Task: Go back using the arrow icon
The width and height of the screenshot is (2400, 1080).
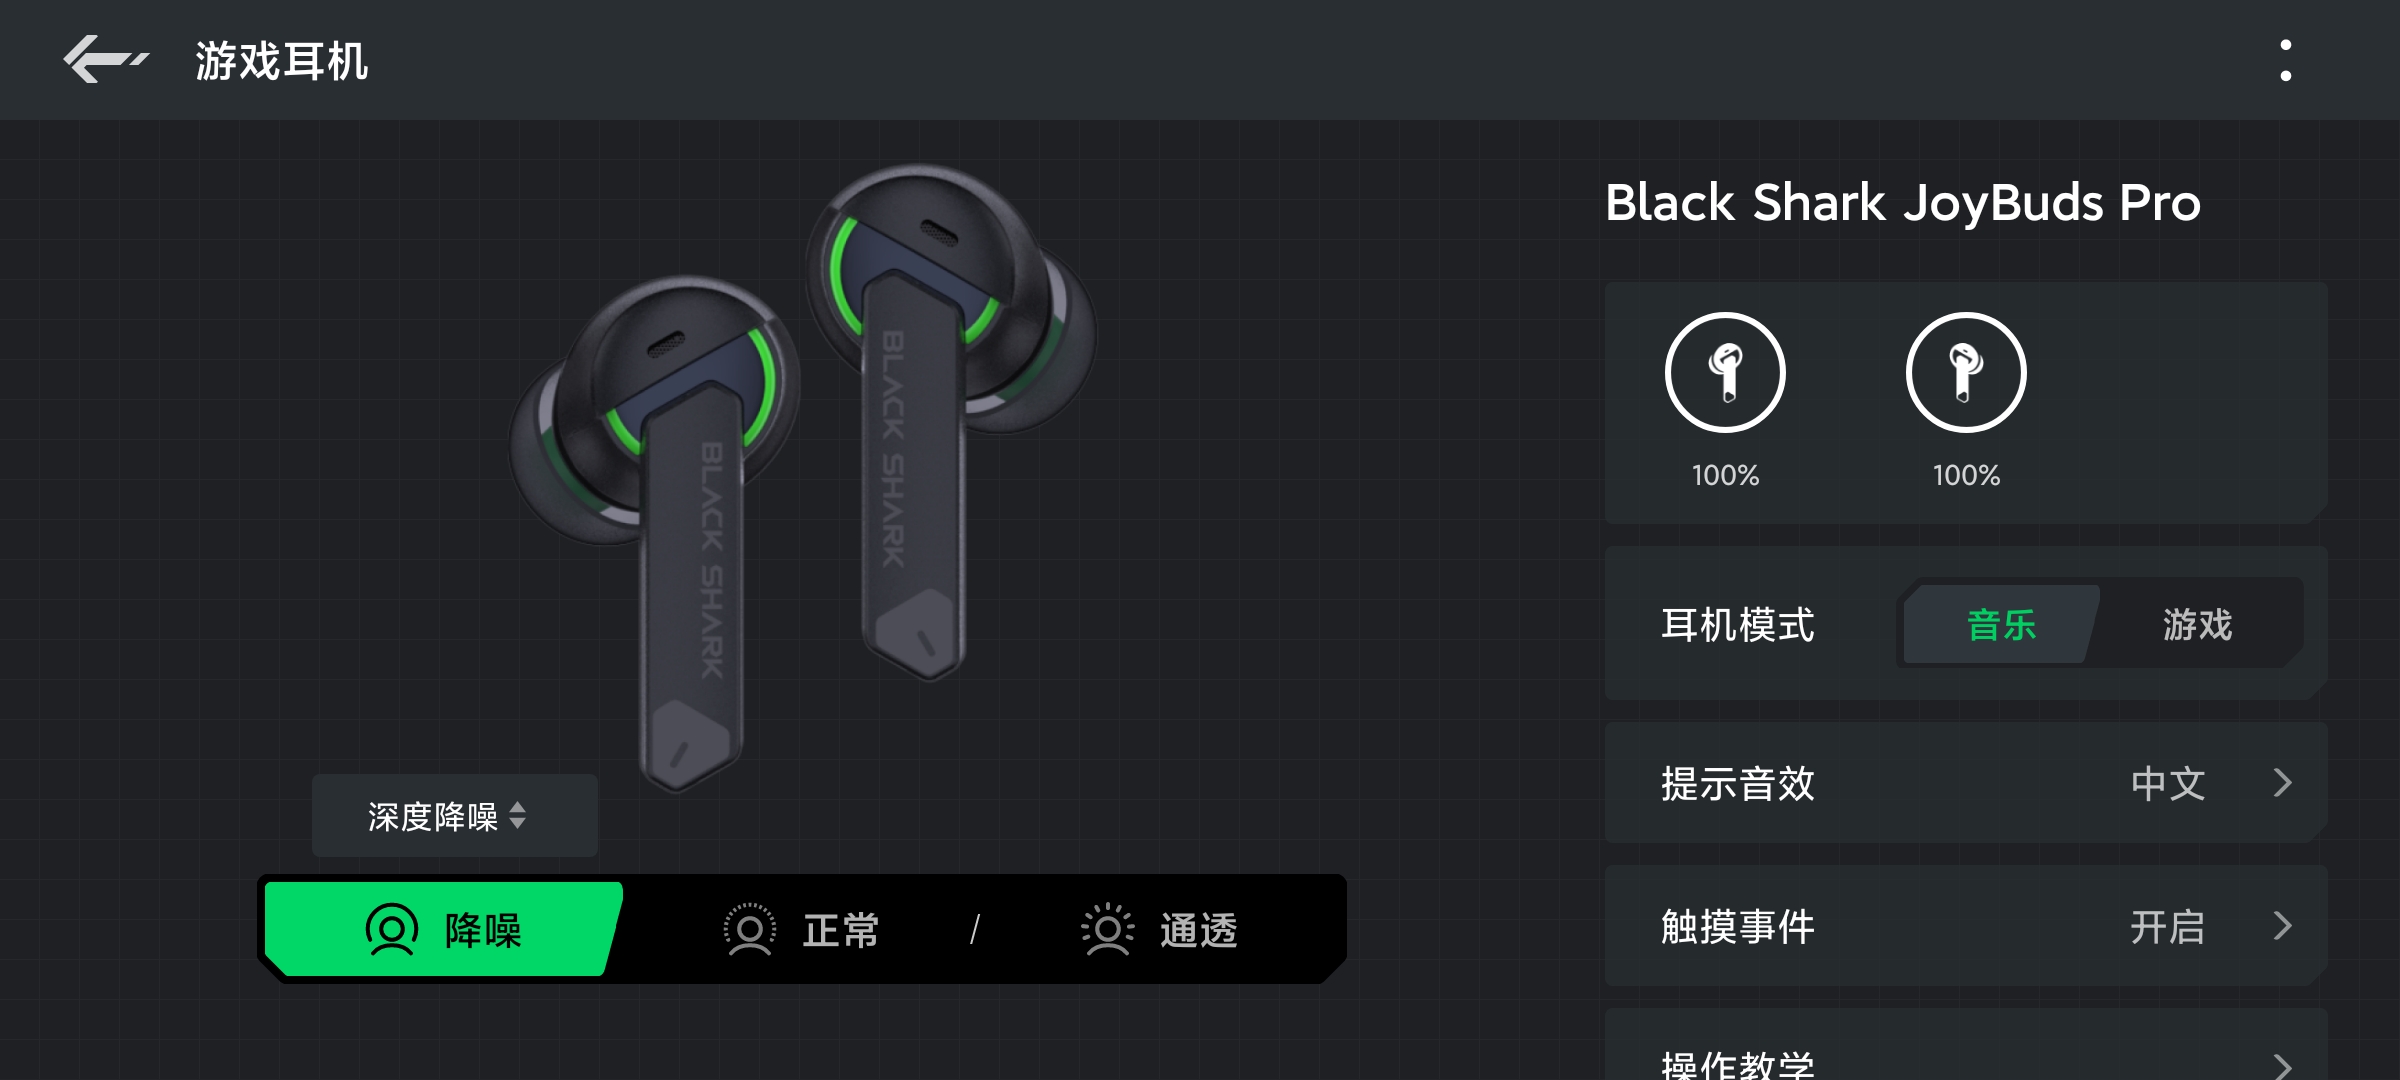Action: coord(105,60)
